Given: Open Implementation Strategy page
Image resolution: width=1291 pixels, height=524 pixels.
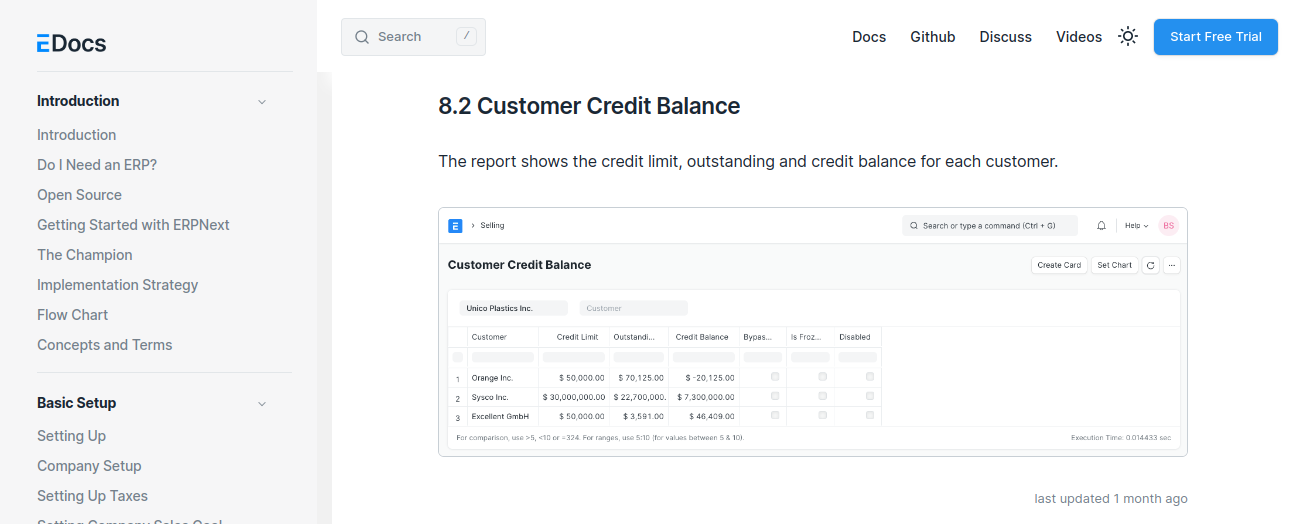Looking at the screenshot, I should [118, 285].
